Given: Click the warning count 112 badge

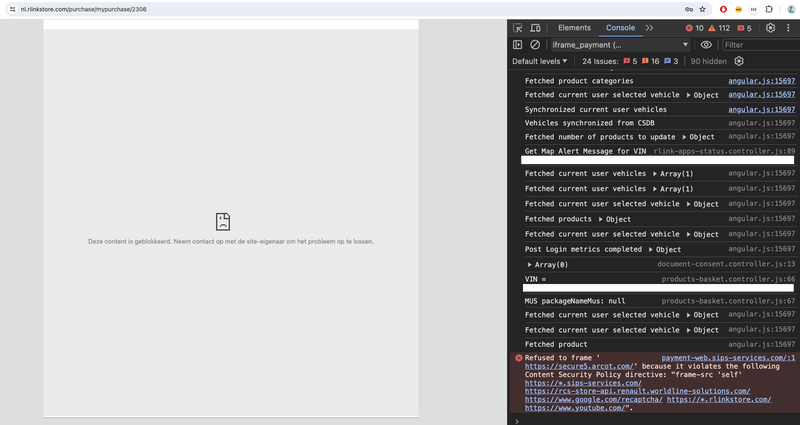Looking at the screenshot, I should 719,28.
